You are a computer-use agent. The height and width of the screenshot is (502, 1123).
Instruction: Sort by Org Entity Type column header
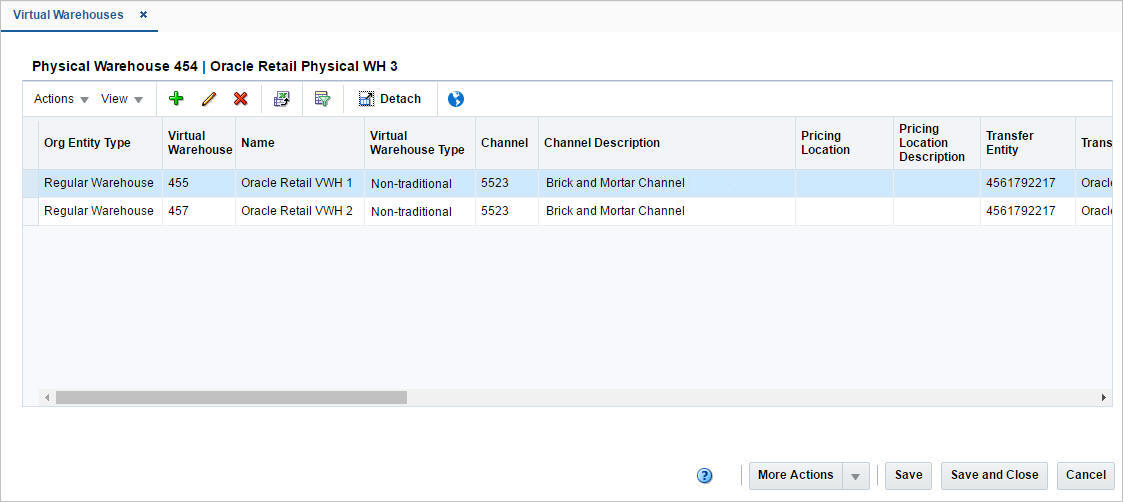pyautogui.click(x=100, y=143)
